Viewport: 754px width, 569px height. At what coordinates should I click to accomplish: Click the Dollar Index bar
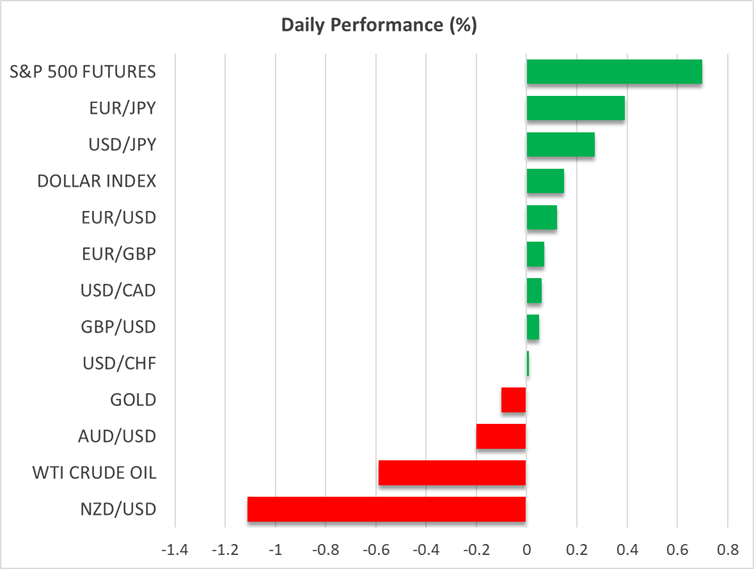545,181
